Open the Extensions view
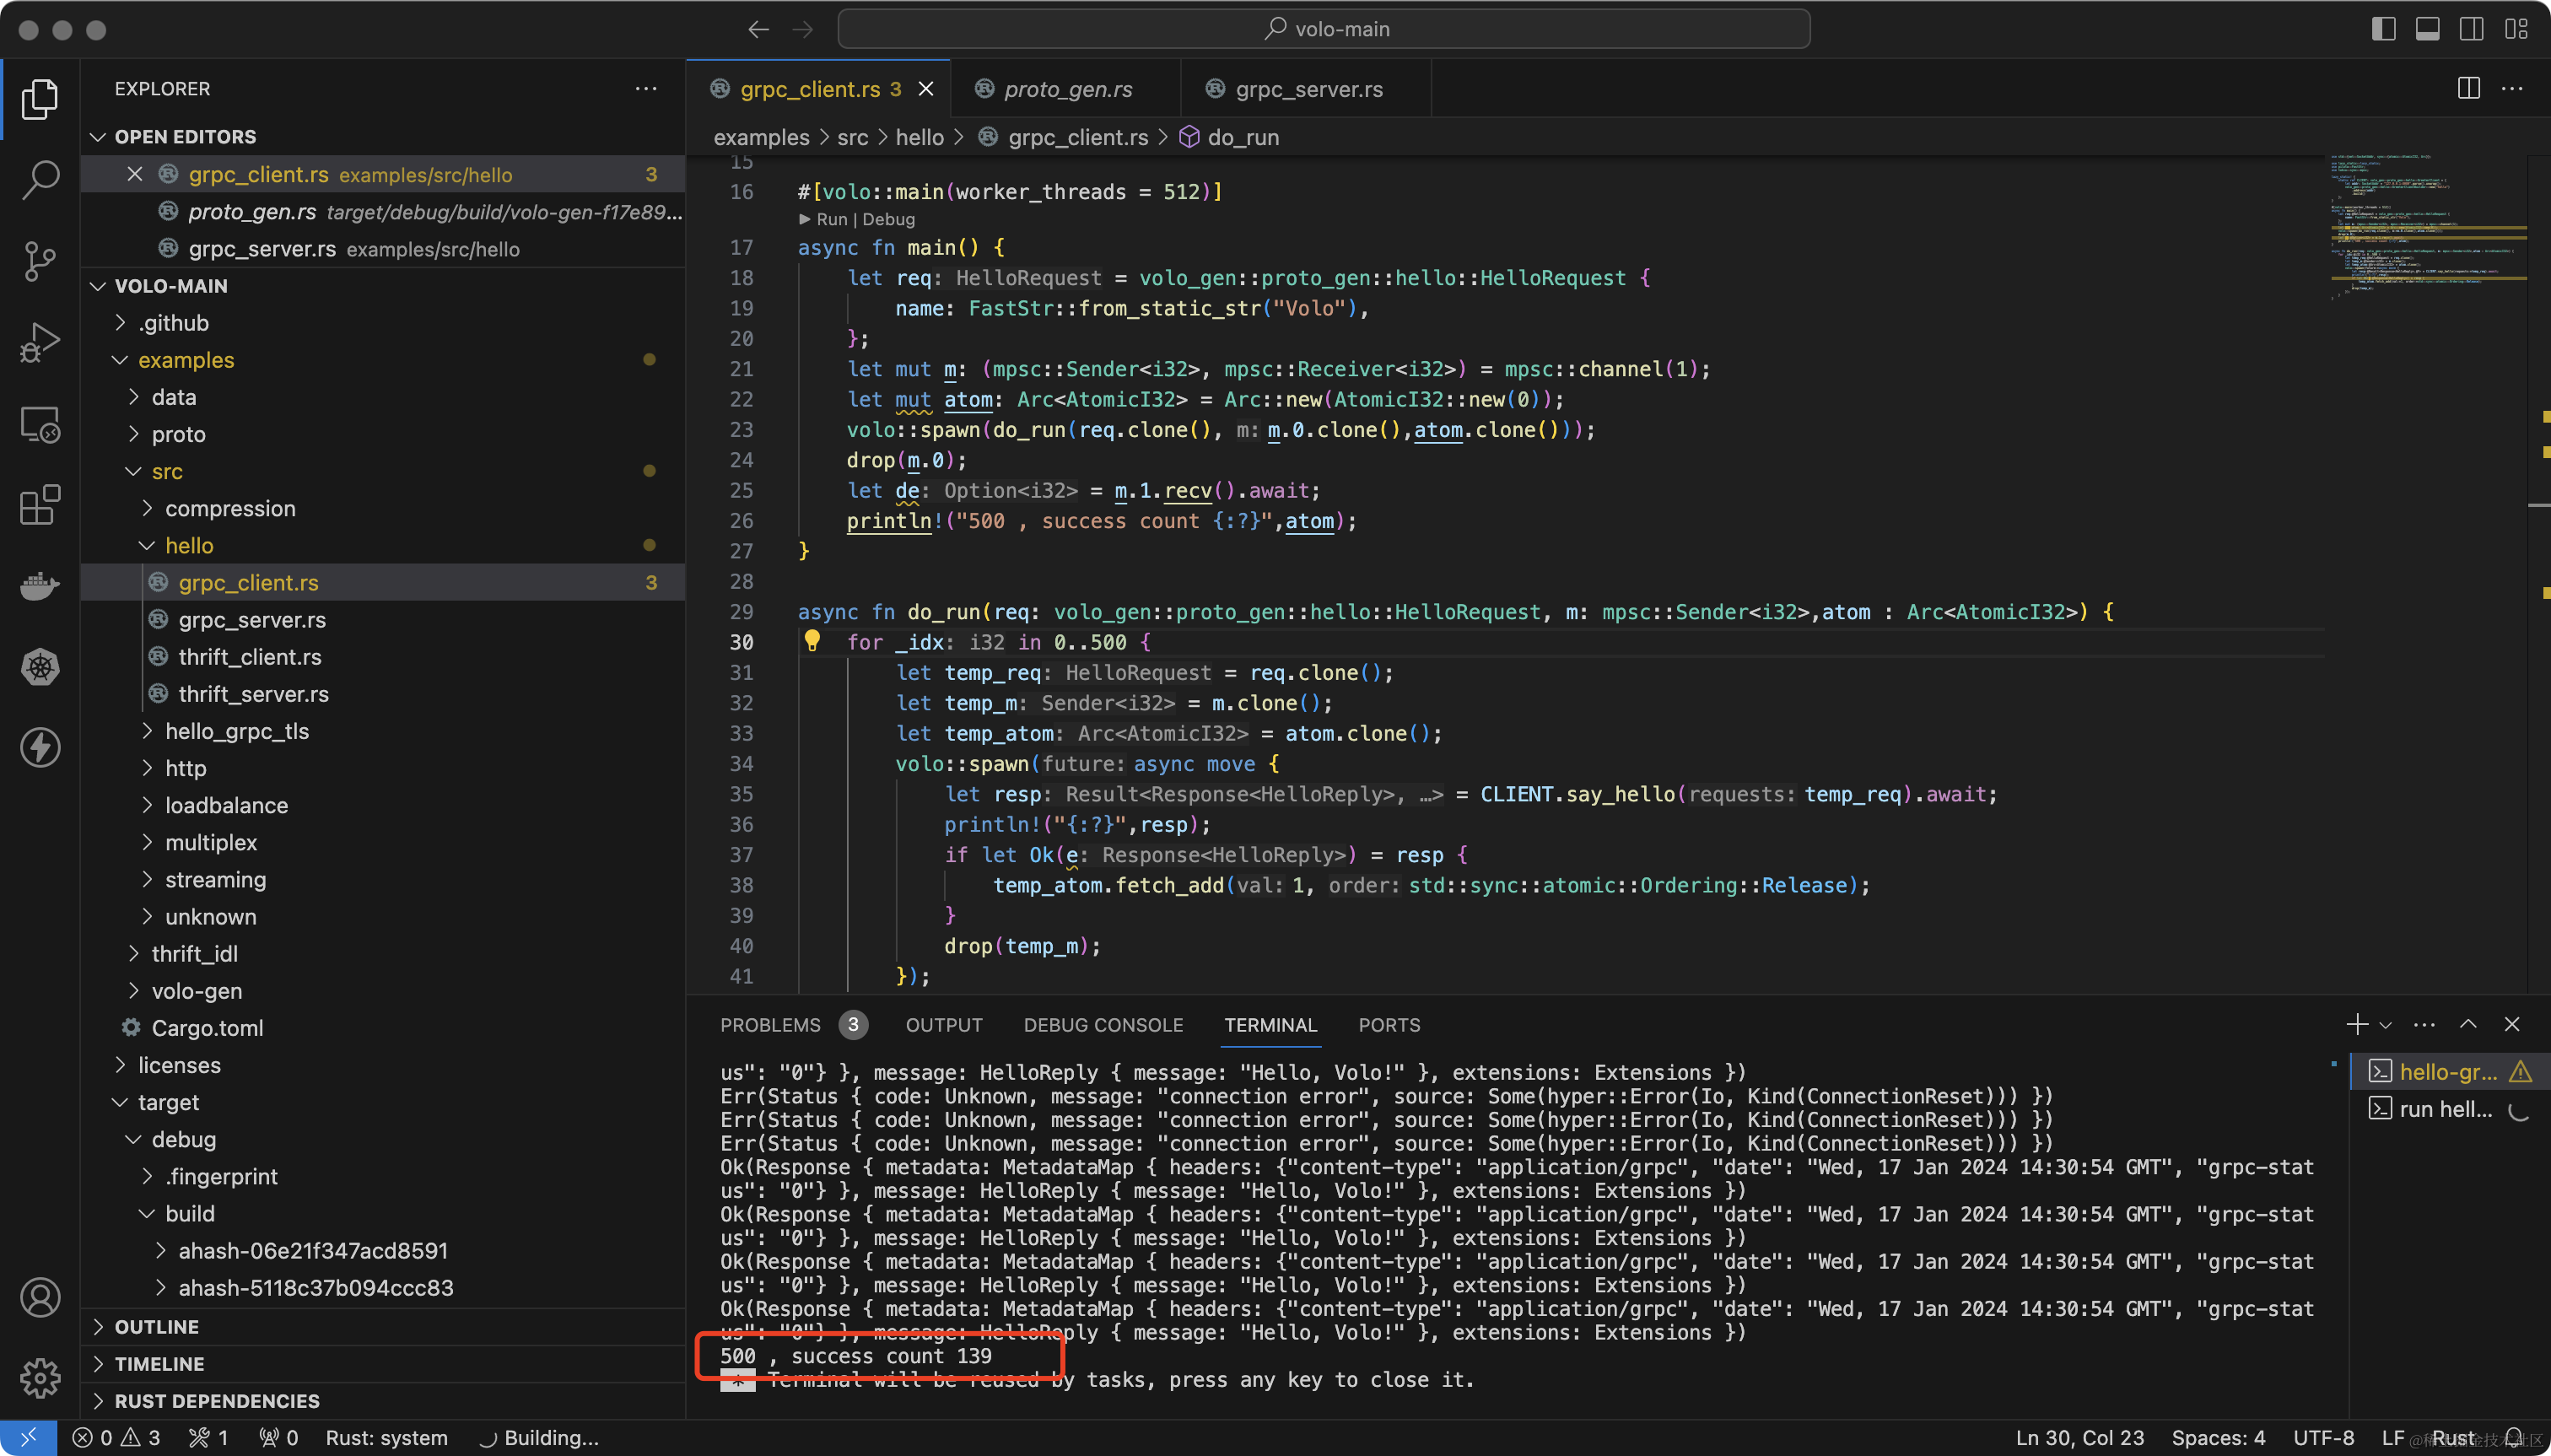 [x=40, y=505]
